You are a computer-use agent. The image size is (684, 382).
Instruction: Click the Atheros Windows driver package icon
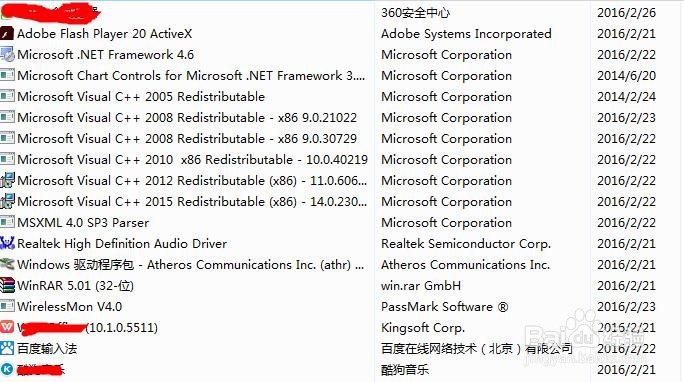click(7, 264)
